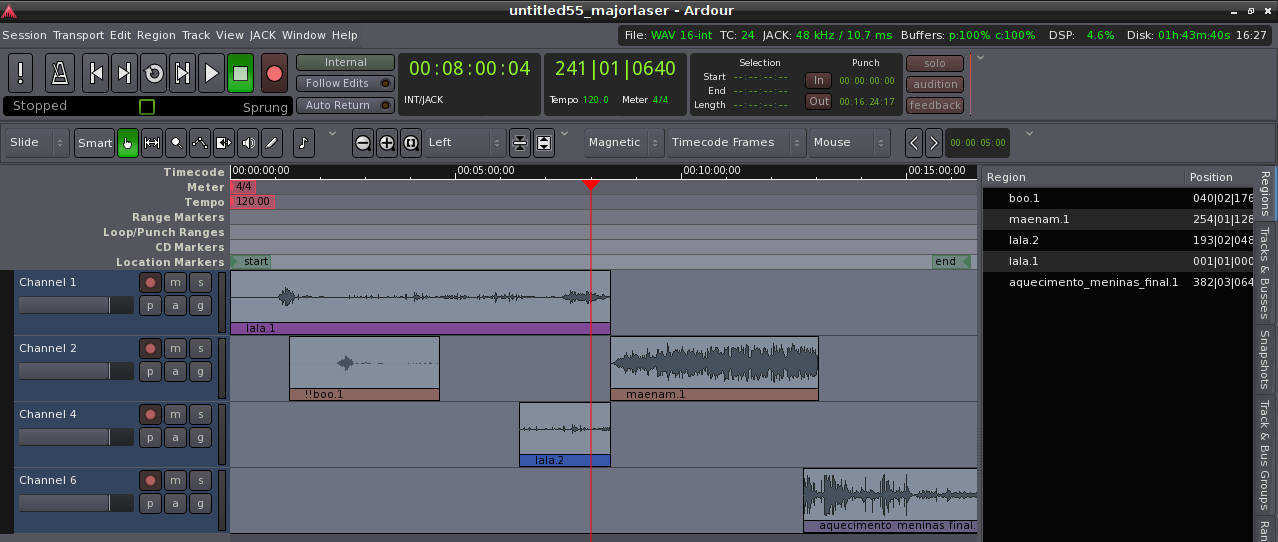Viewport: 1278px width, 542px height.
Task: Select the Range tool
Action: [152, 143]
